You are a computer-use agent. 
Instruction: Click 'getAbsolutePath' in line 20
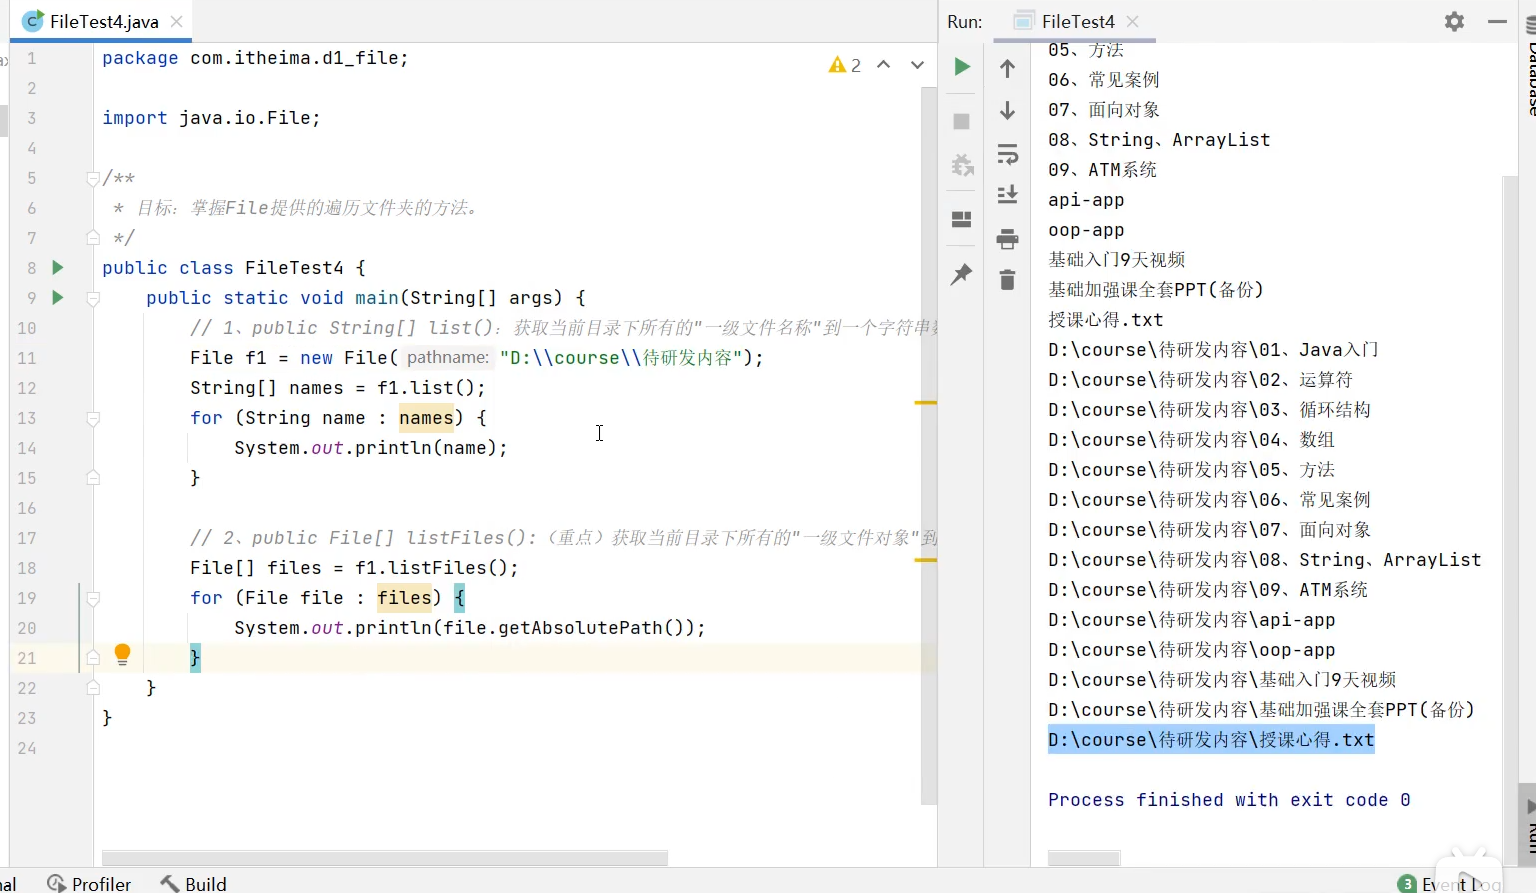coord(580,628)
